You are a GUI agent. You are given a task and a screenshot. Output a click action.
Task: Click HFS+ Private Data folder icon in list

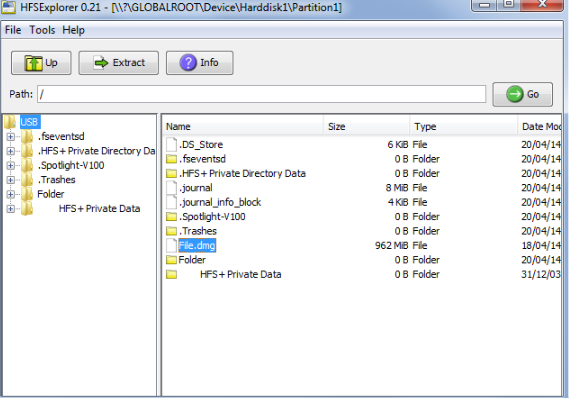click(x=171, y=274)
